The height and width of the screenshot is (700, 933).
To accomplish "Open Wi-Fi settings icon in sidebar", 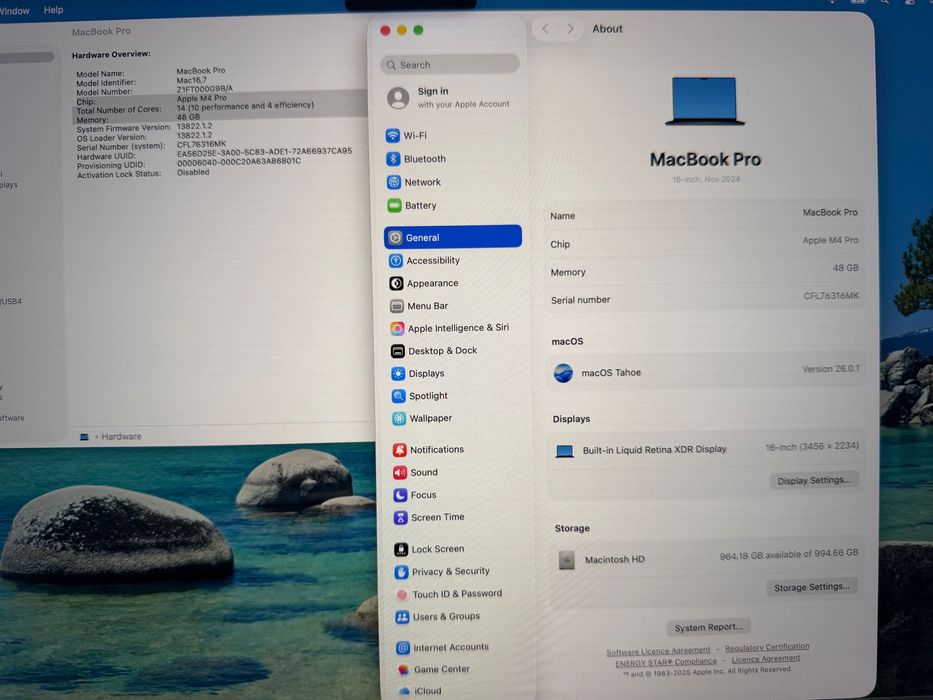I will click(x=393, y=136).
